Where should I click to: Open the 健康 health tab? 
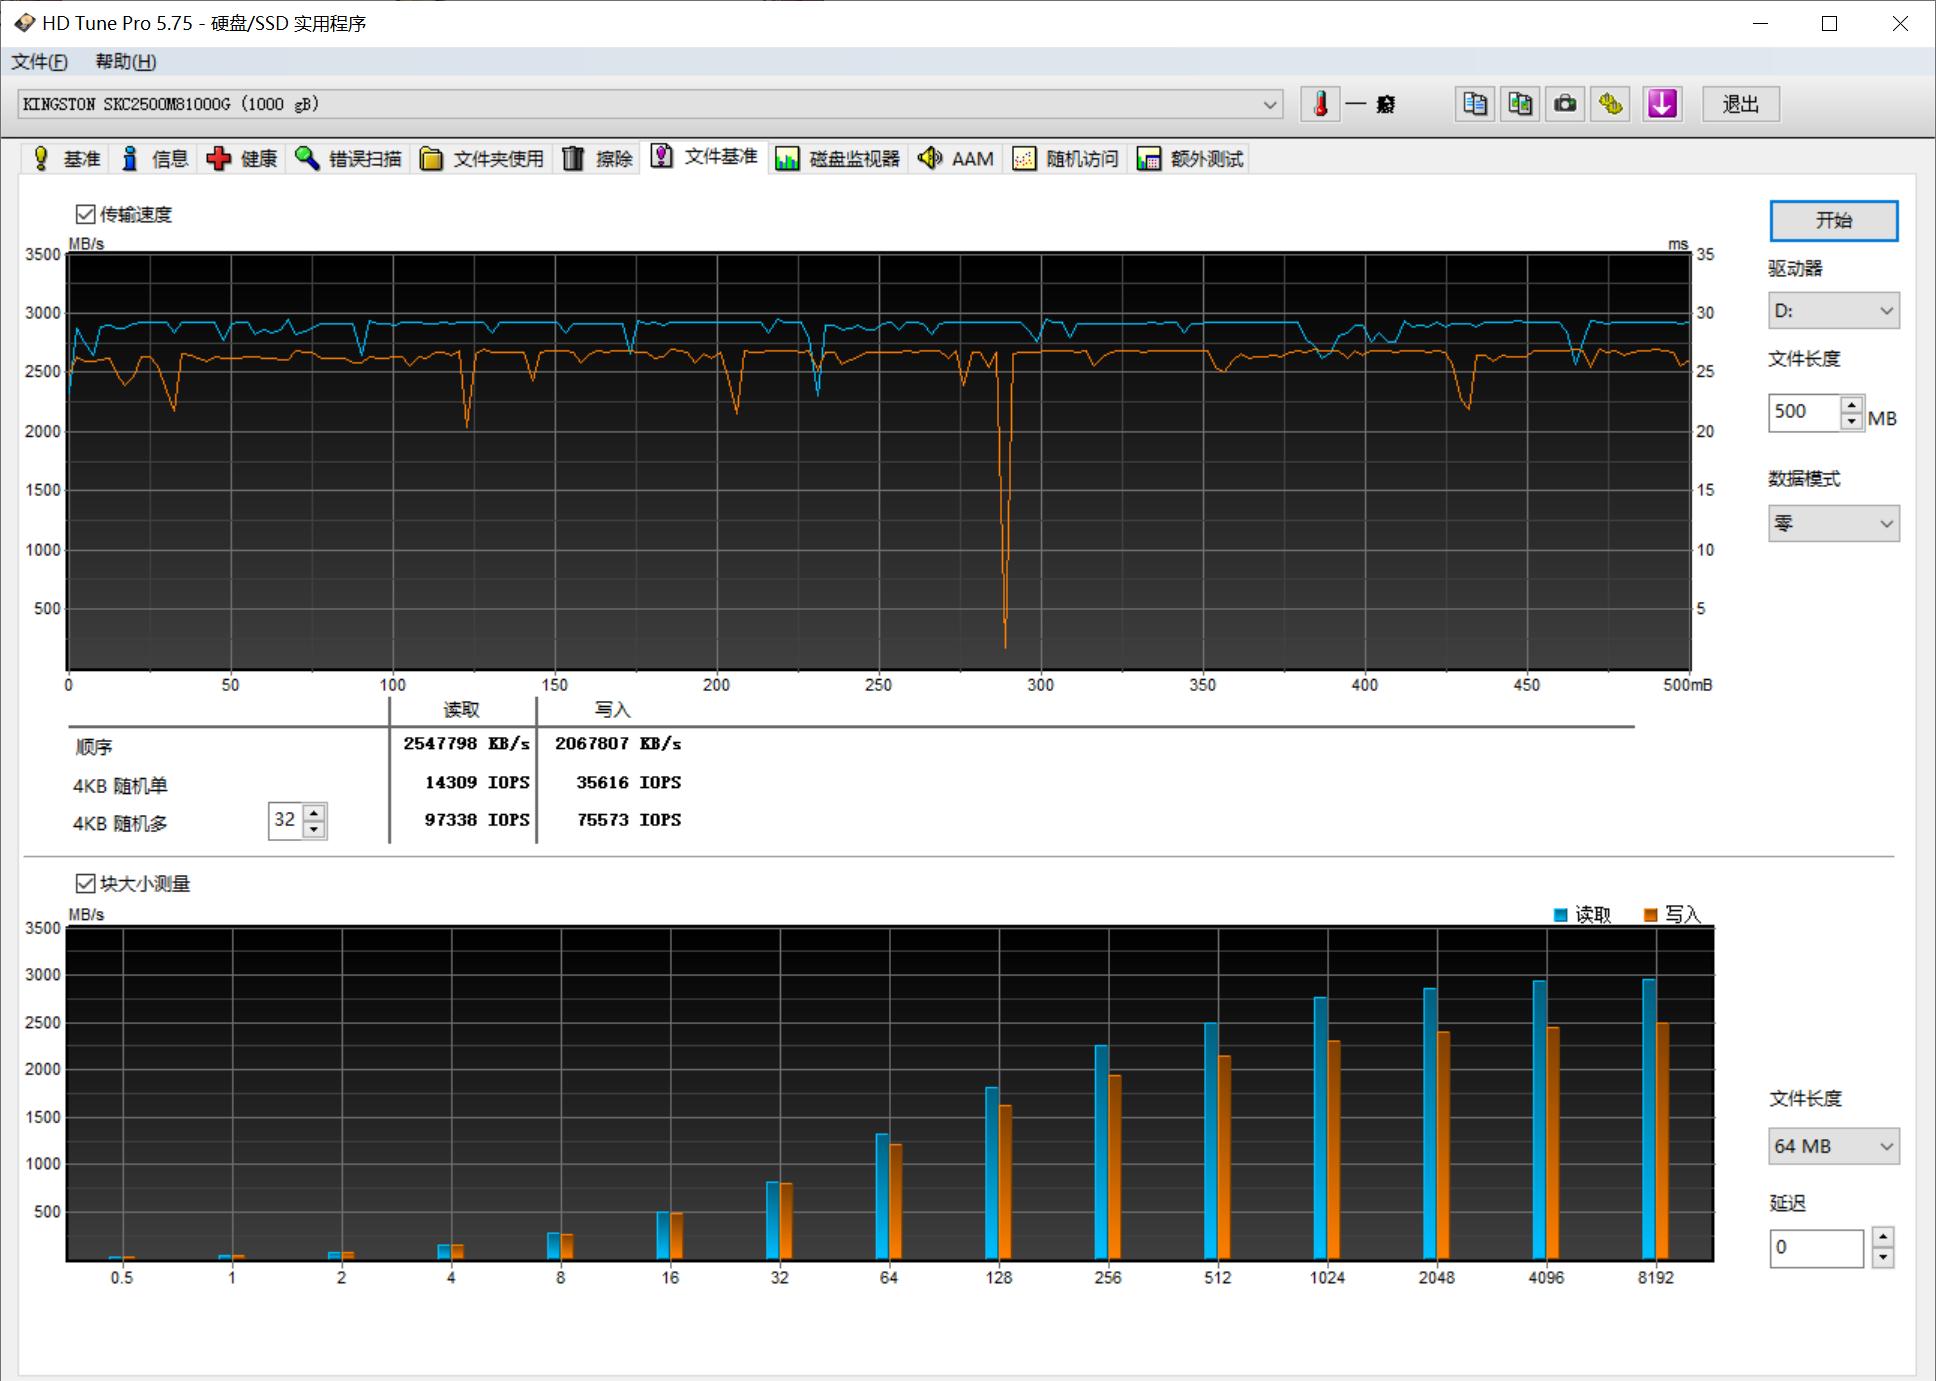coord(242,159)
